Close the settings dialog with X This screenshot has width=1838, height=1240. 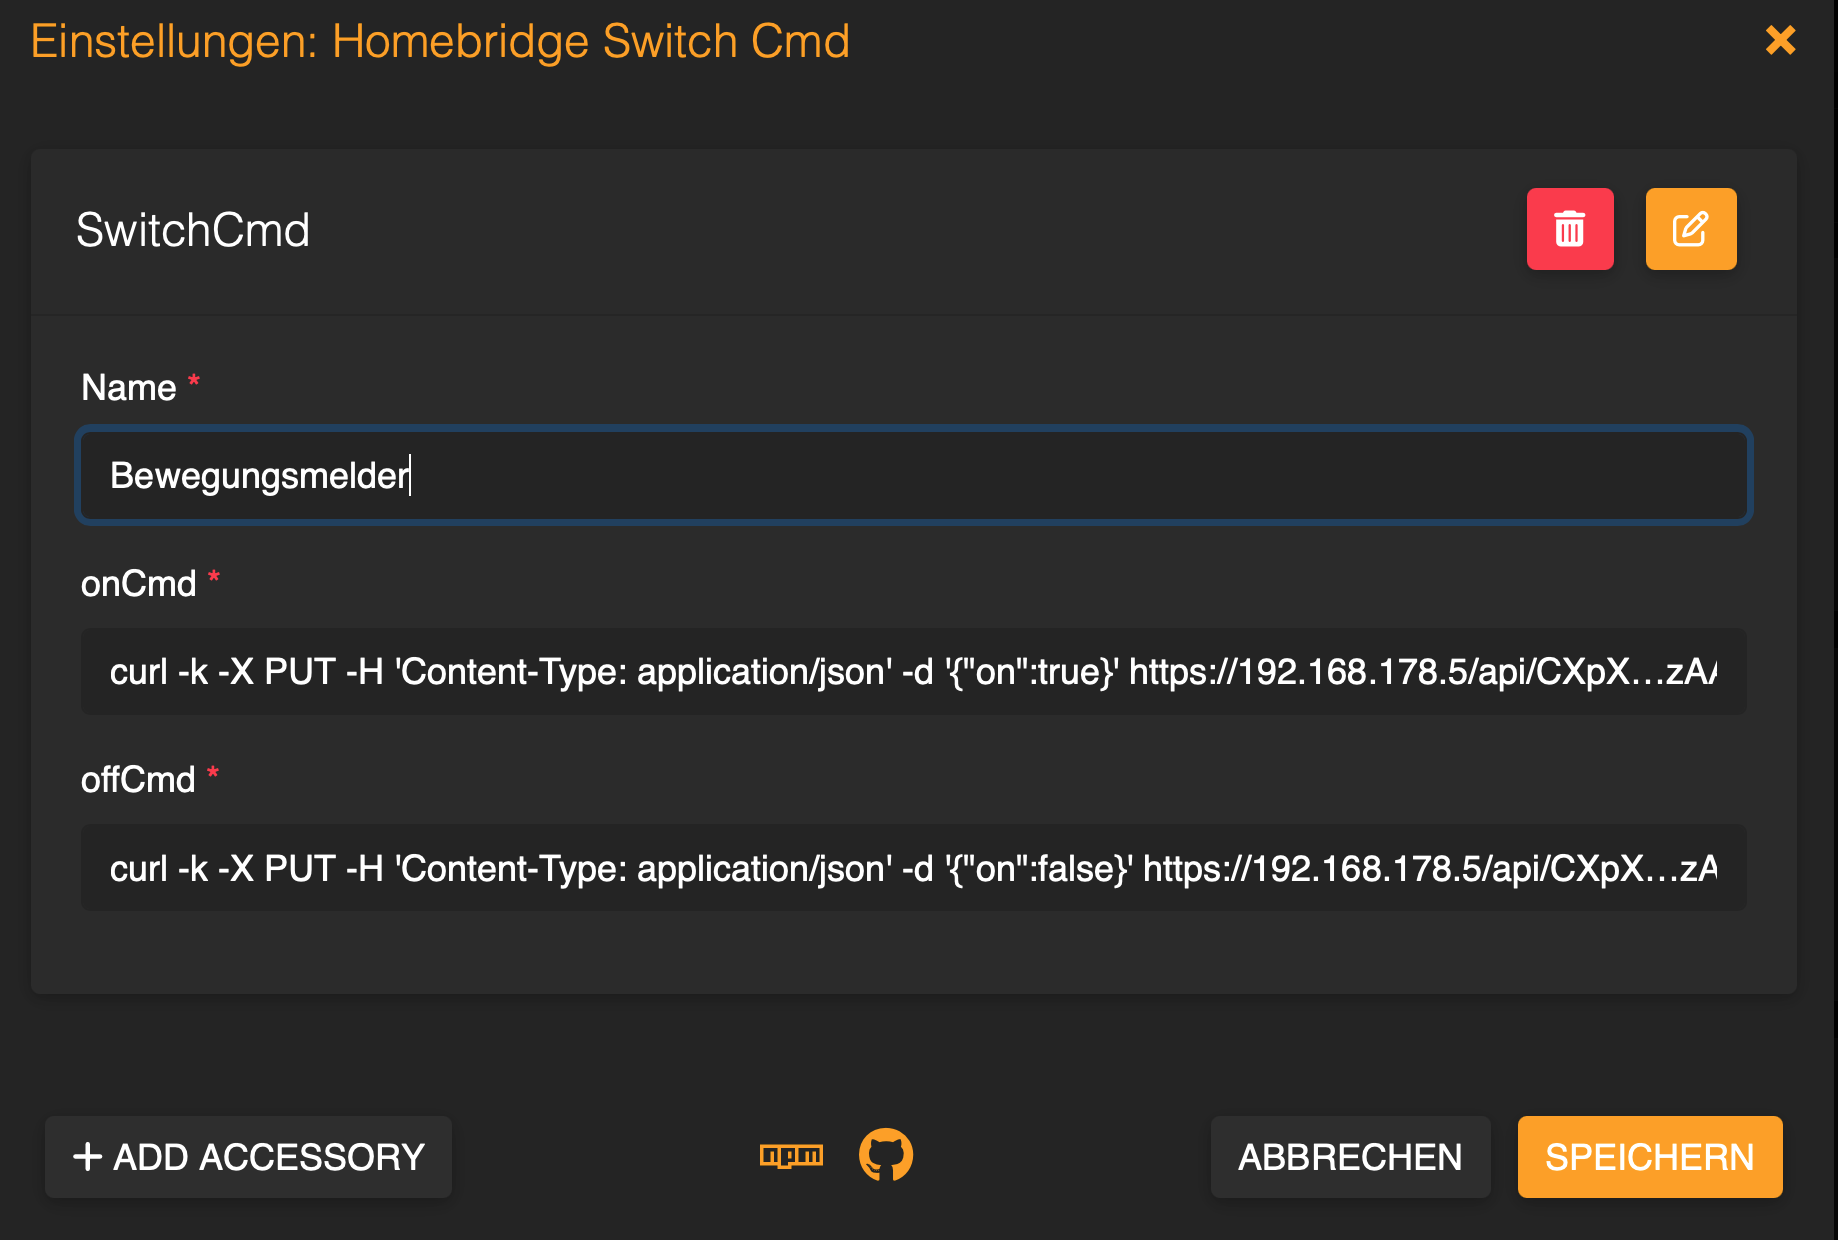(x=1780, y=40)
